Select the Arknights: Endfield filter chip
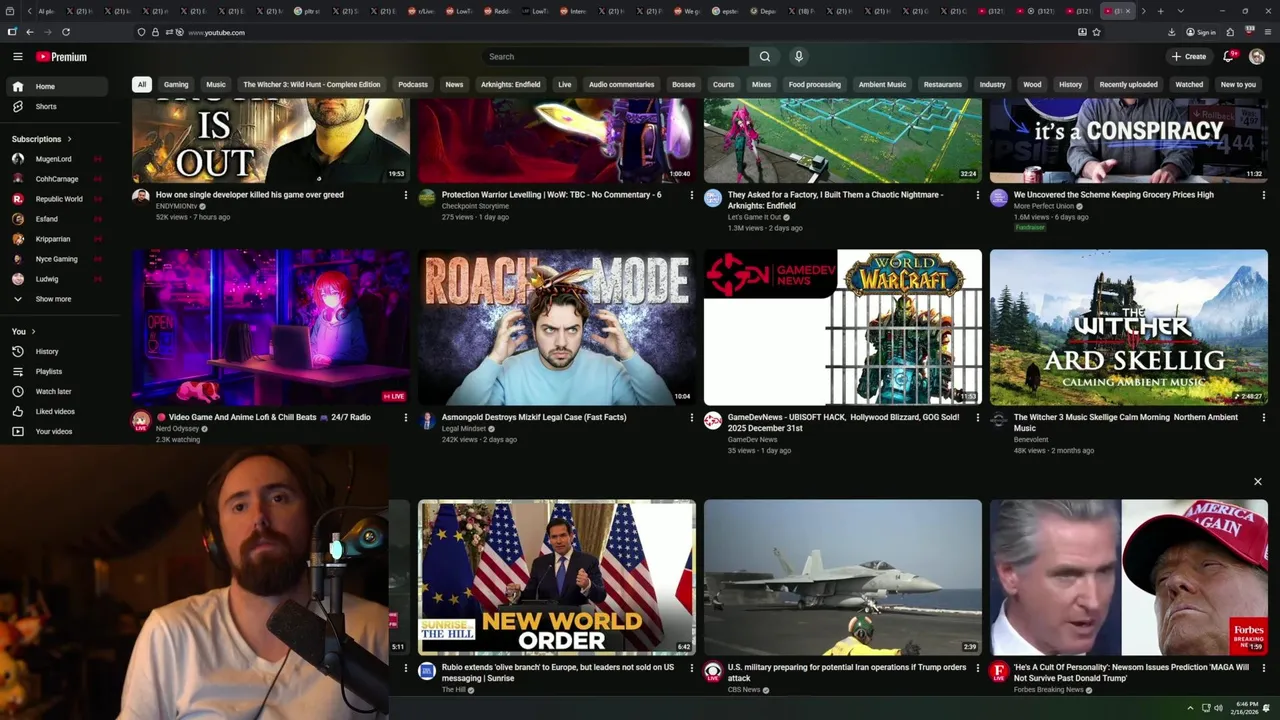This screenshot has height=720, width=1280. (x=511, y=84)
